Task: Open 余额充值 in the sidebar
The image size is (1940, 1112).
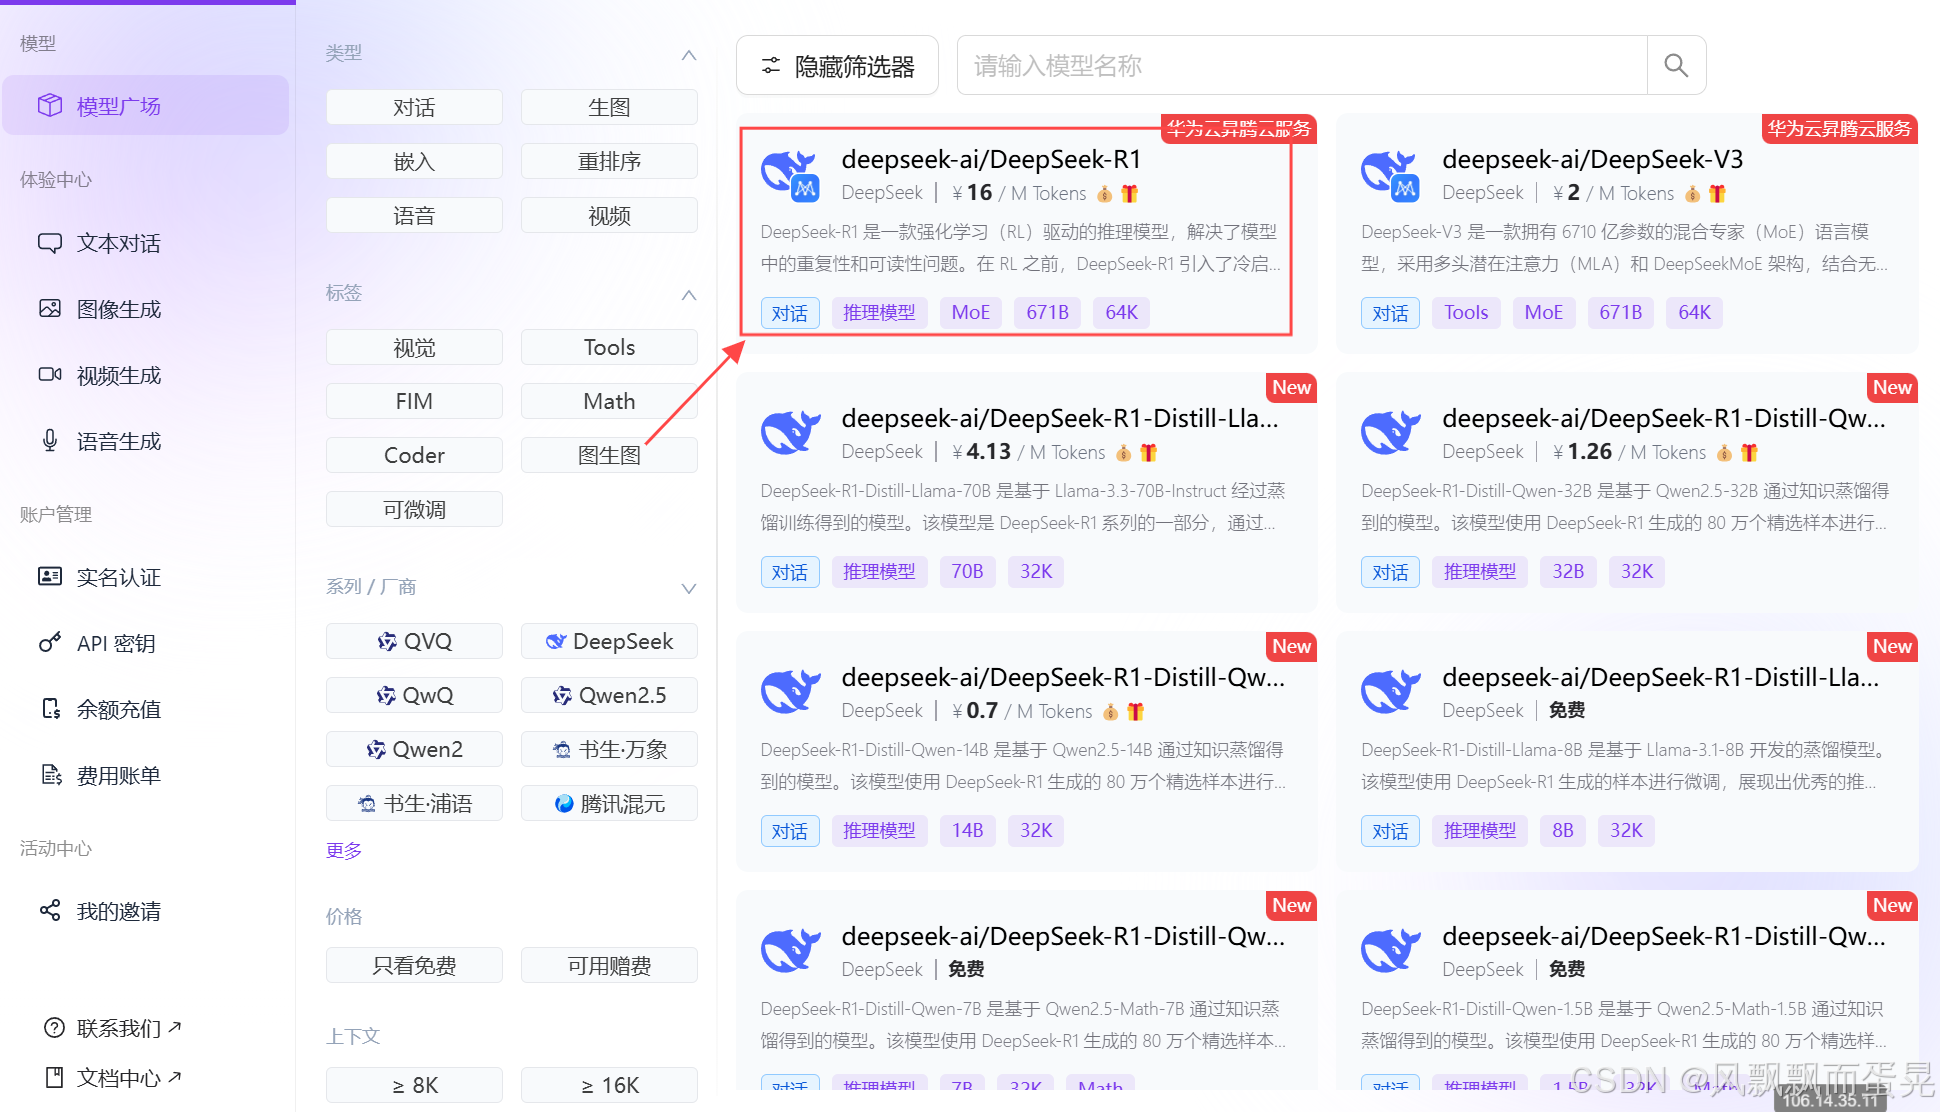Action: click(118, 709)
